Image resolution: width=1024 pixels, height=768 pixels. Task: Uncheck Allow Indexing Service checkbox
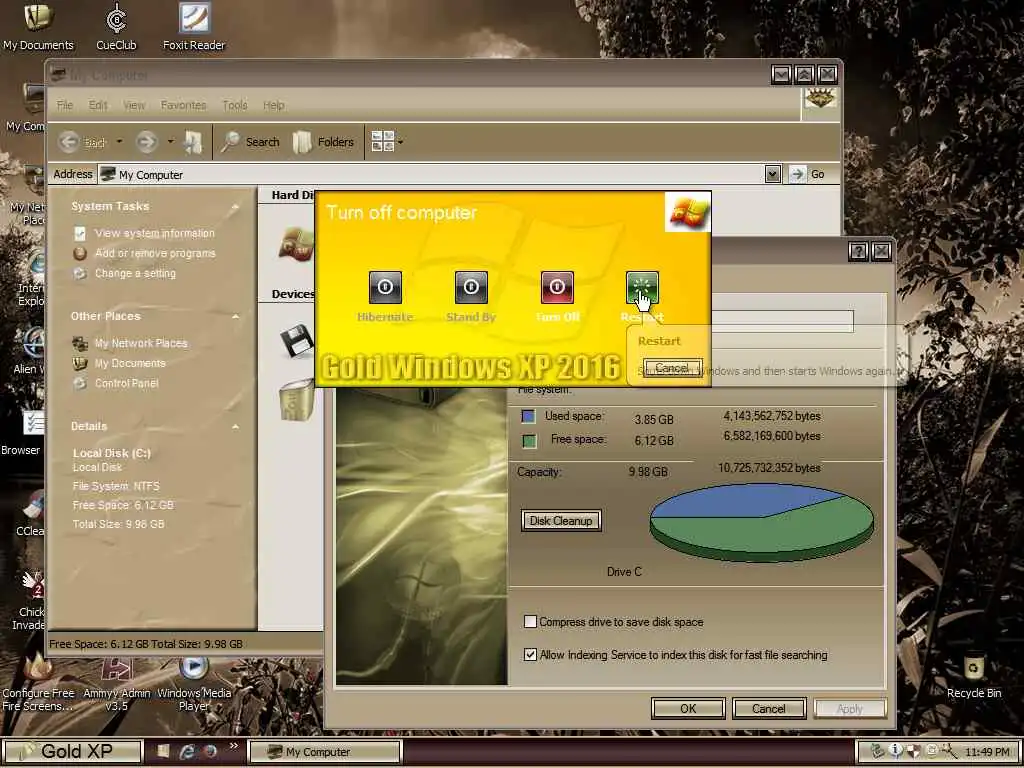[530, 654]
